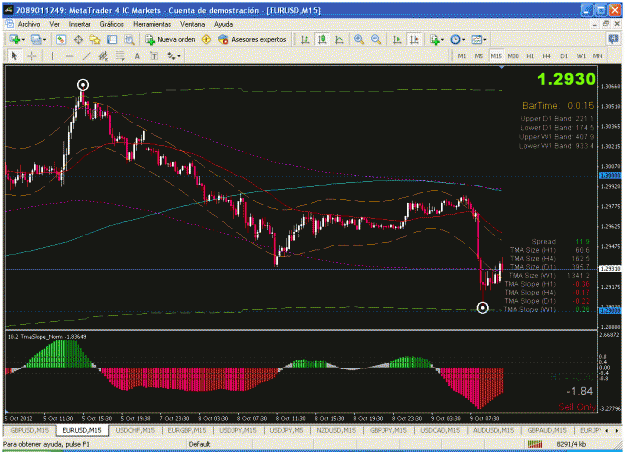Open the Strategy Tester magnifier icon
The image size is (625, 452).
129,39
